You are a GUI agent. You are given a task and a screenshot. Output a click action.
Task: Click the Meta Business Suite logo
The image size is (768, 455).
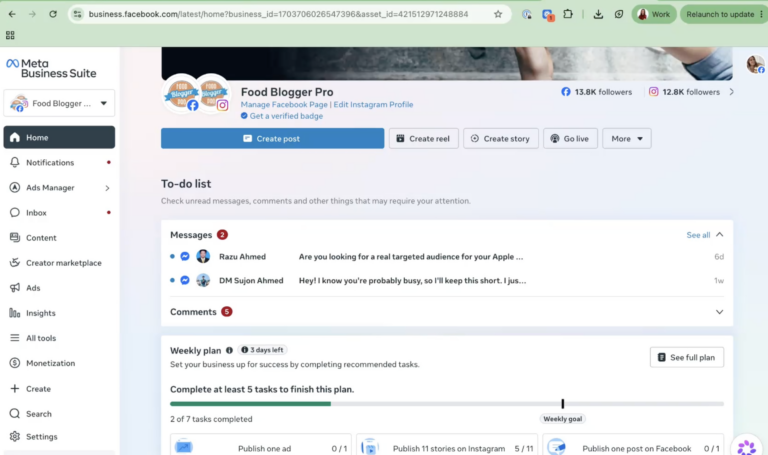pyautogui.click(x=51, y=69)
